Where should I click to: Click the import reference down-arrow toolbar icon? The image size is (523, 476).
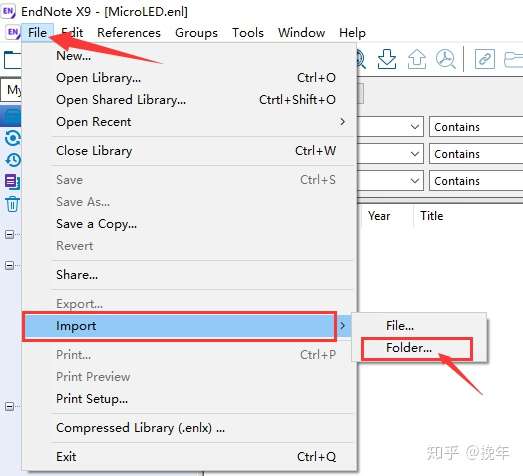[x=387, y=59]
